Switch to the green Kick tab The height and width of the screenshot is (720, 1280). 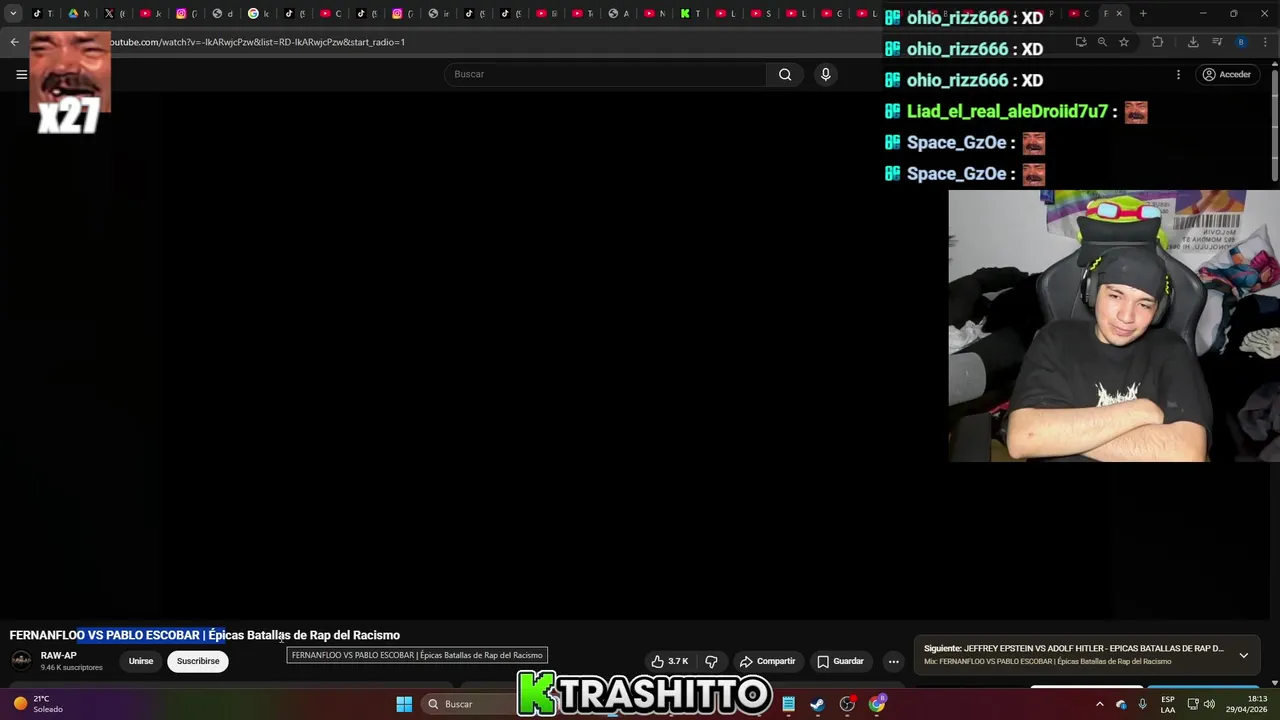pyautogui.click(x=690, y=14)
